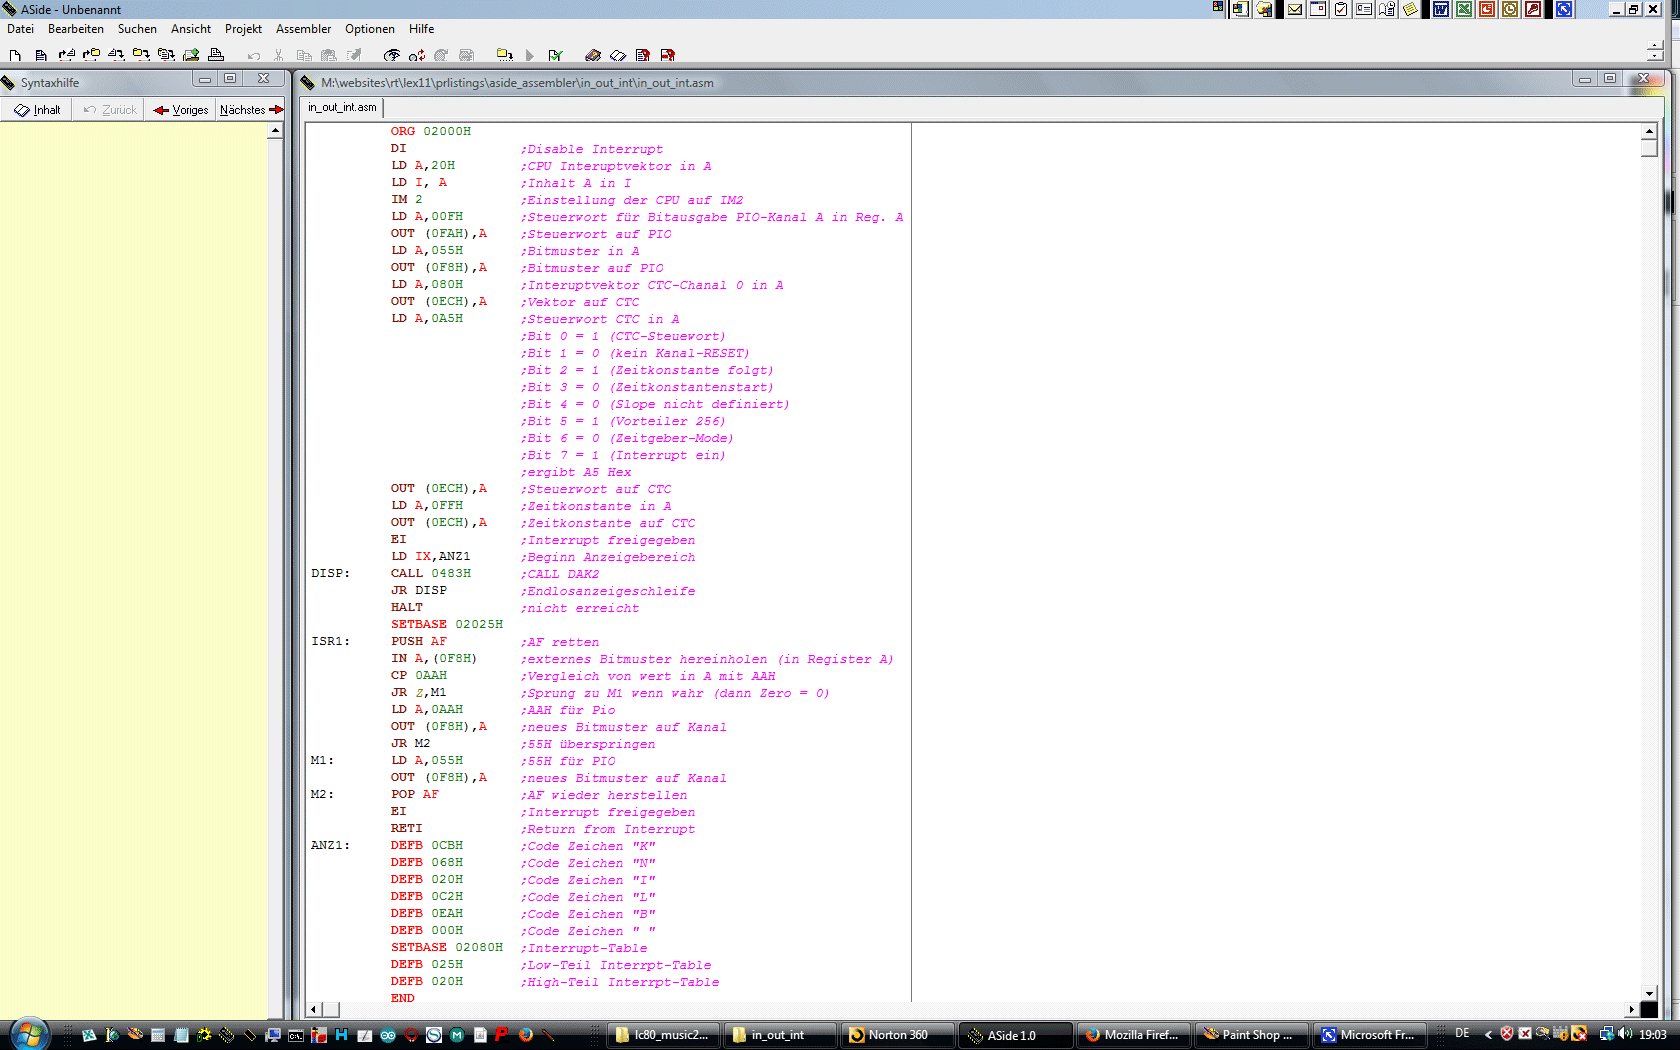
Task: Click the eye view icon in toolbar
Action: pyautogui.click(x=392, y=55)
